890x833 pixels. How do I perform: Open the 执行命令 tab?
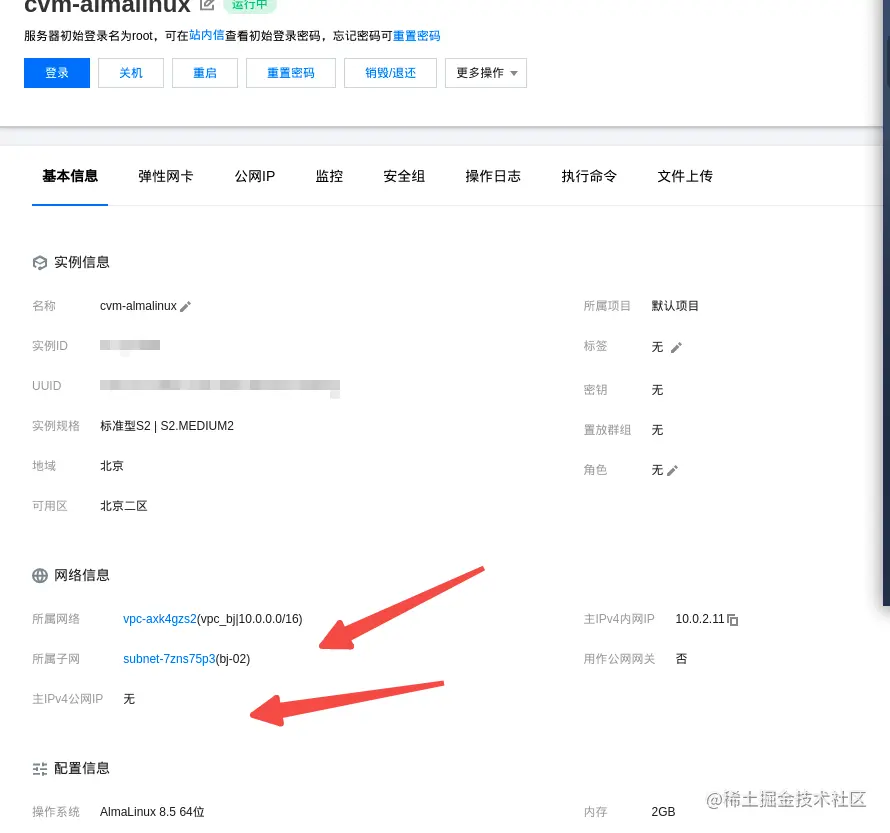click(589, 176)
